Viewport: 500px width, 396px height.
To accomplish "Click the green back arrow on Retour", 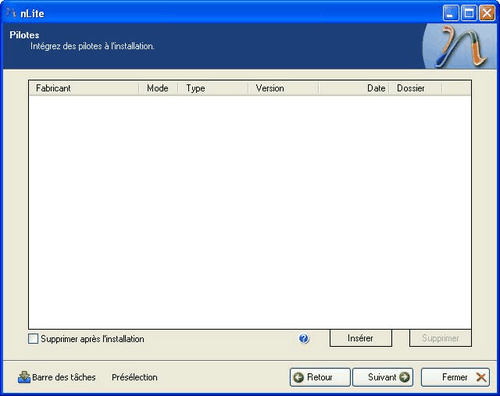I will pyautogui.click(x=299, y=377).
